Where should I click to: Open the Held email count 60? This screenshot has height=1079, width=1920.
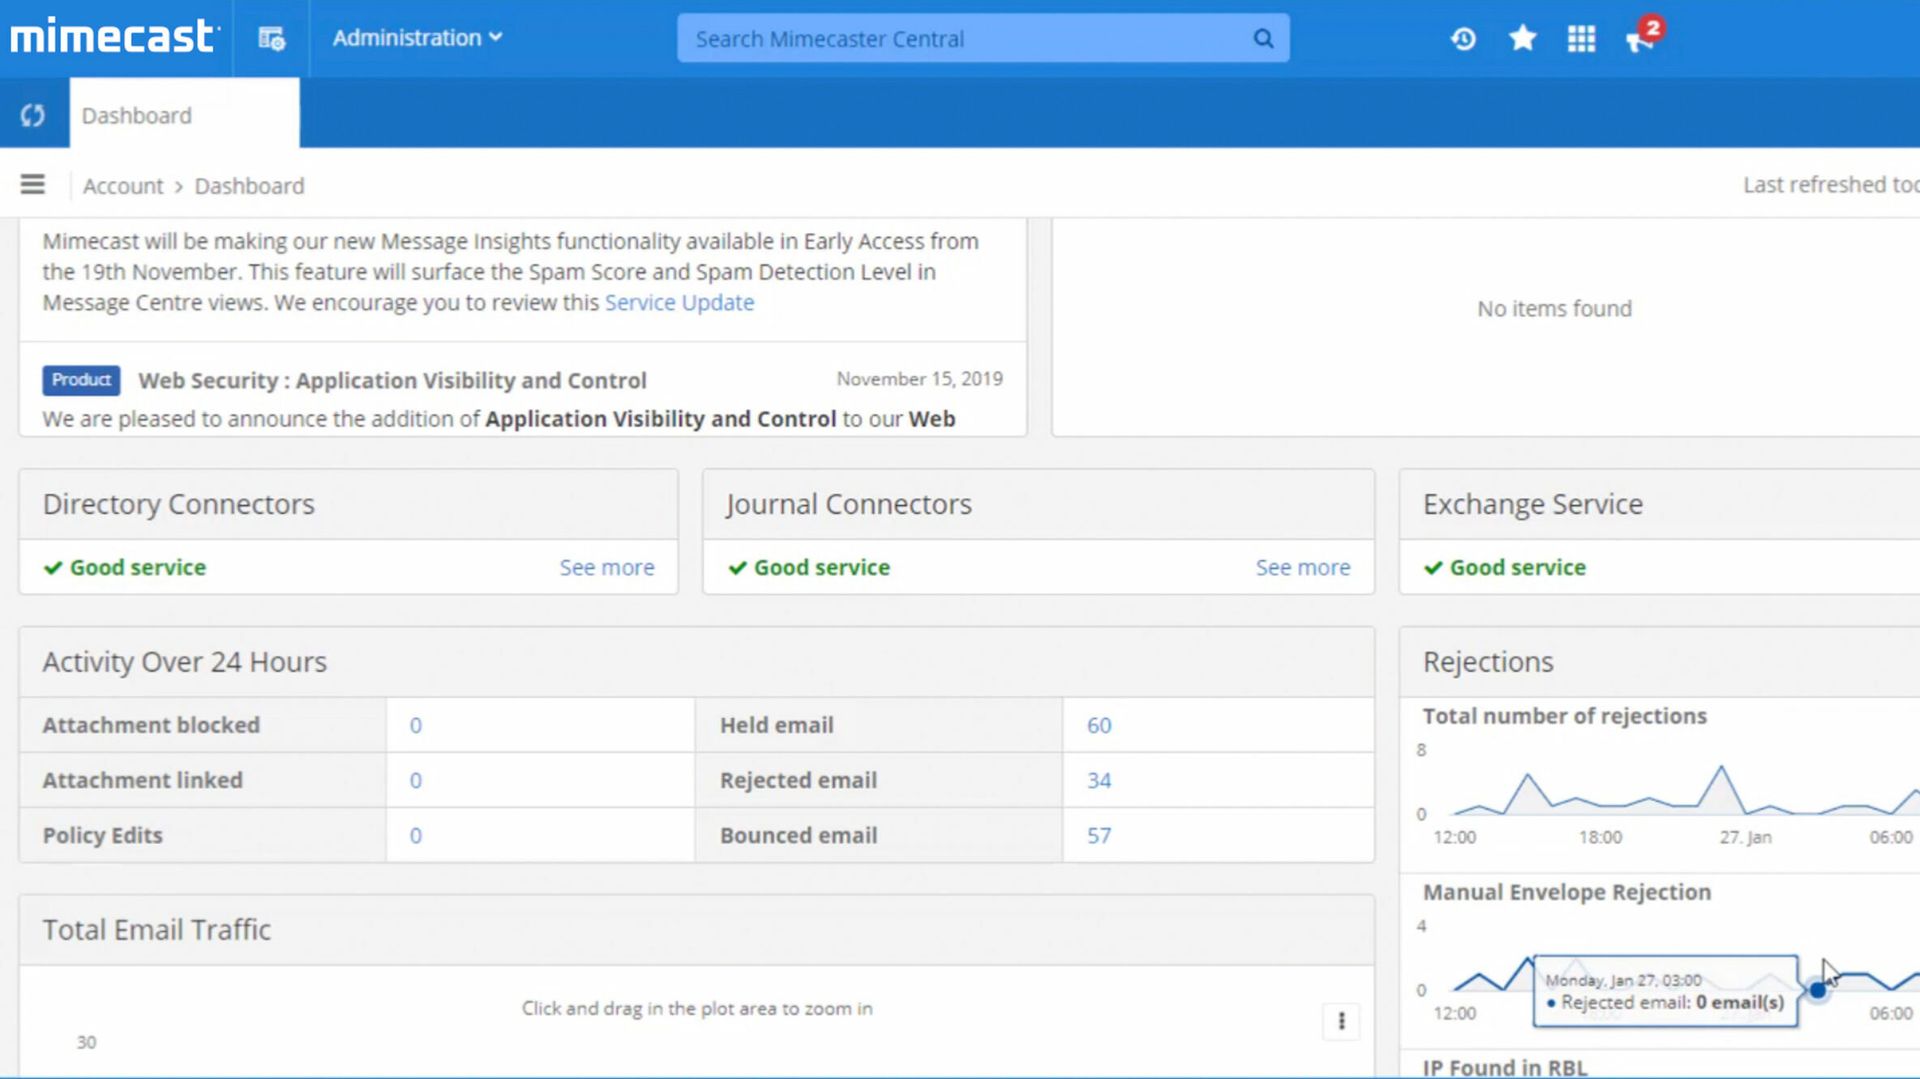(x=1099, y=725)
